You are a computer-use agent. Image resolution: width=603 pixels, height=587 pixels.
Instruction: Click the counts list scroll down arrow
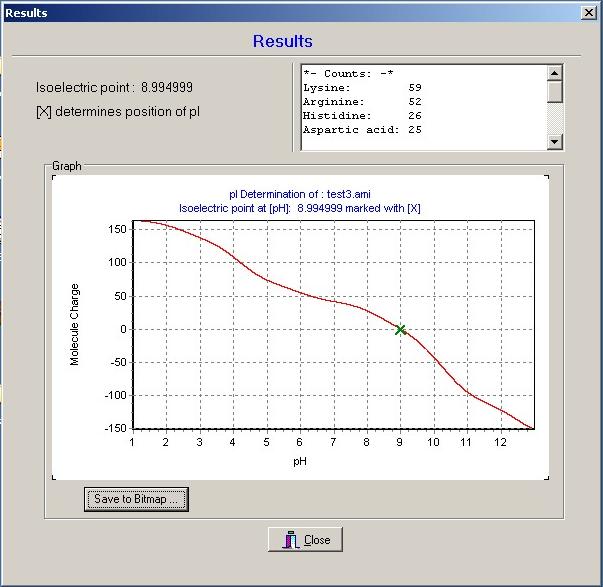tap(554, 142)
